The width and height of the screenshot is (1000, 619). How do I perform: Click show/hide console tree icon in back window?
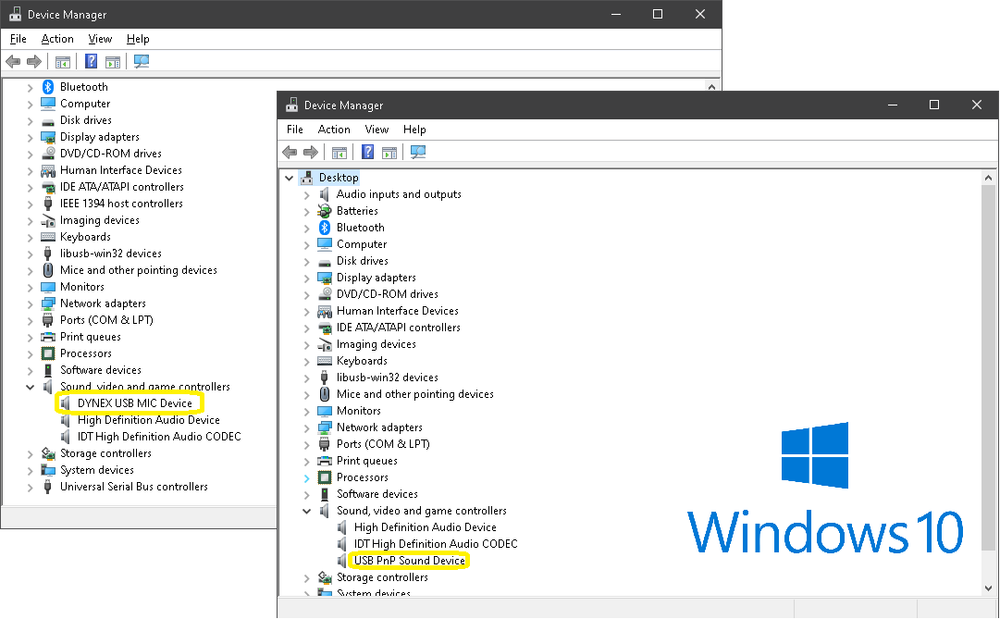(63, 62)
